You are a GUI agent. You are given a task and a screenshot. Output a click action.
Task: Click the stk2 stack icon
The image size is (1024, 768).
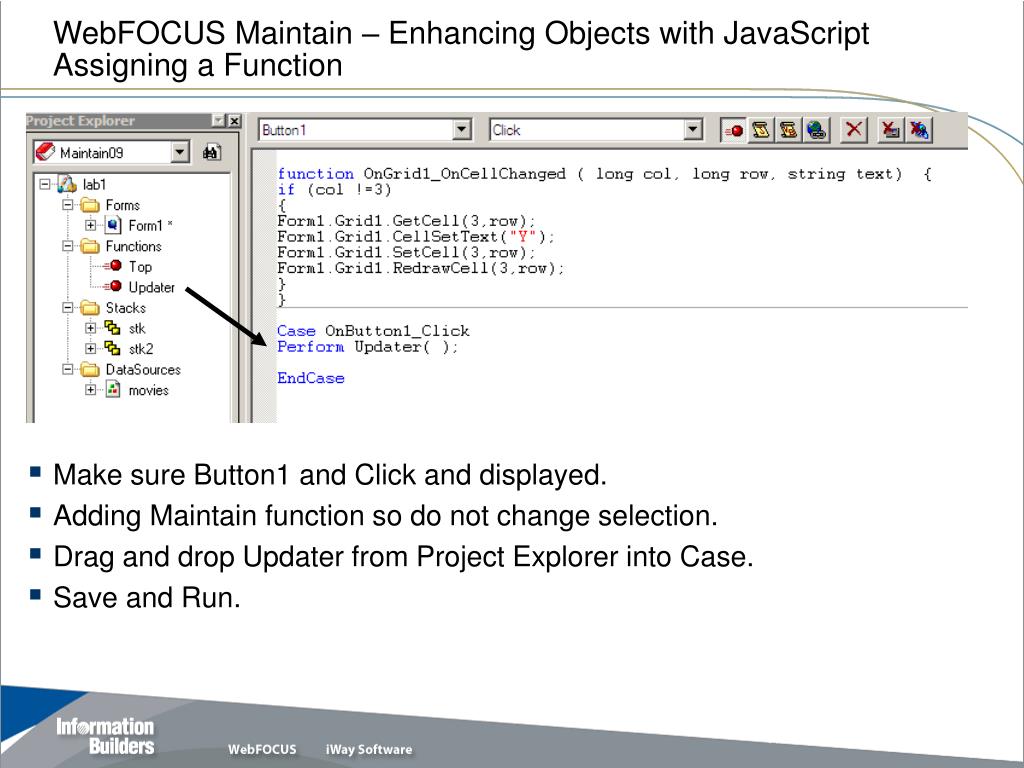pyautogui.click(x=112, y=348)
